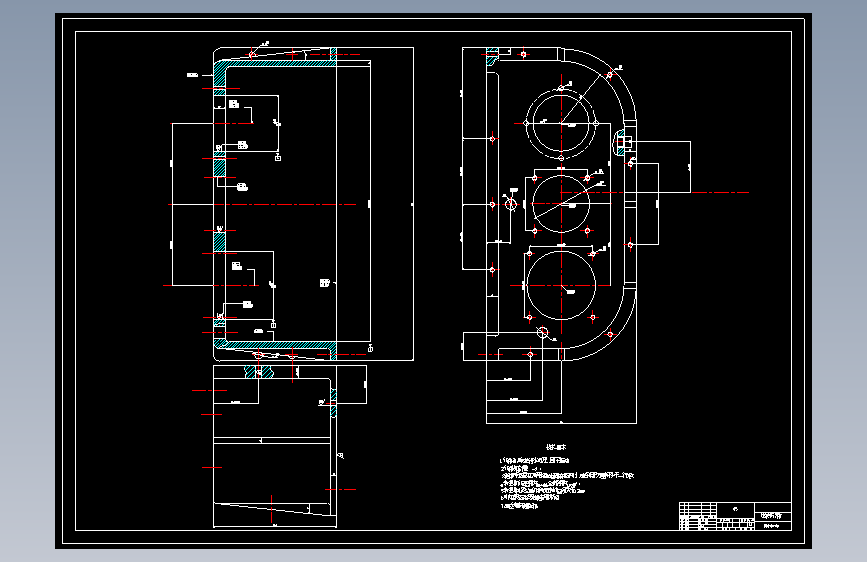Select the technical requirements notes text block
Viewport: 867px width, 562px height.
(x=567, y=477)
